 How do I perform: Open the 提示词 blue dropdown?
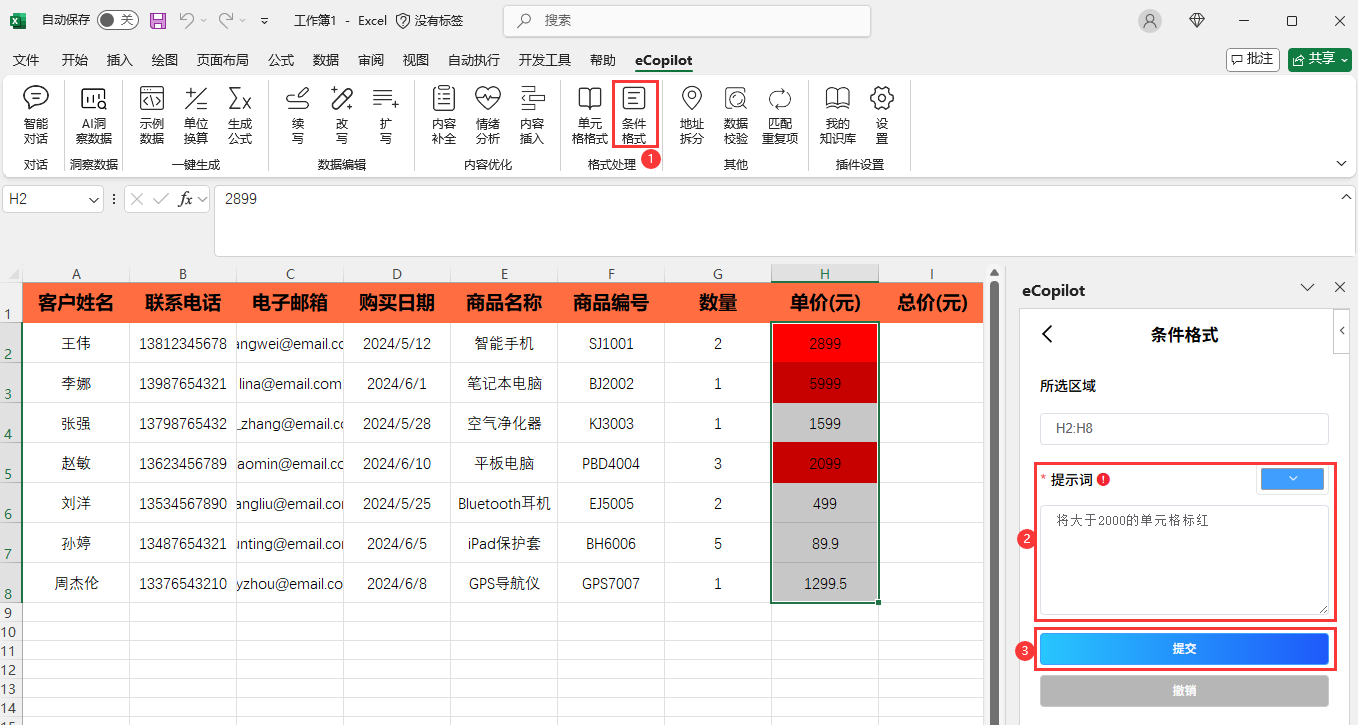point(1292,480)
